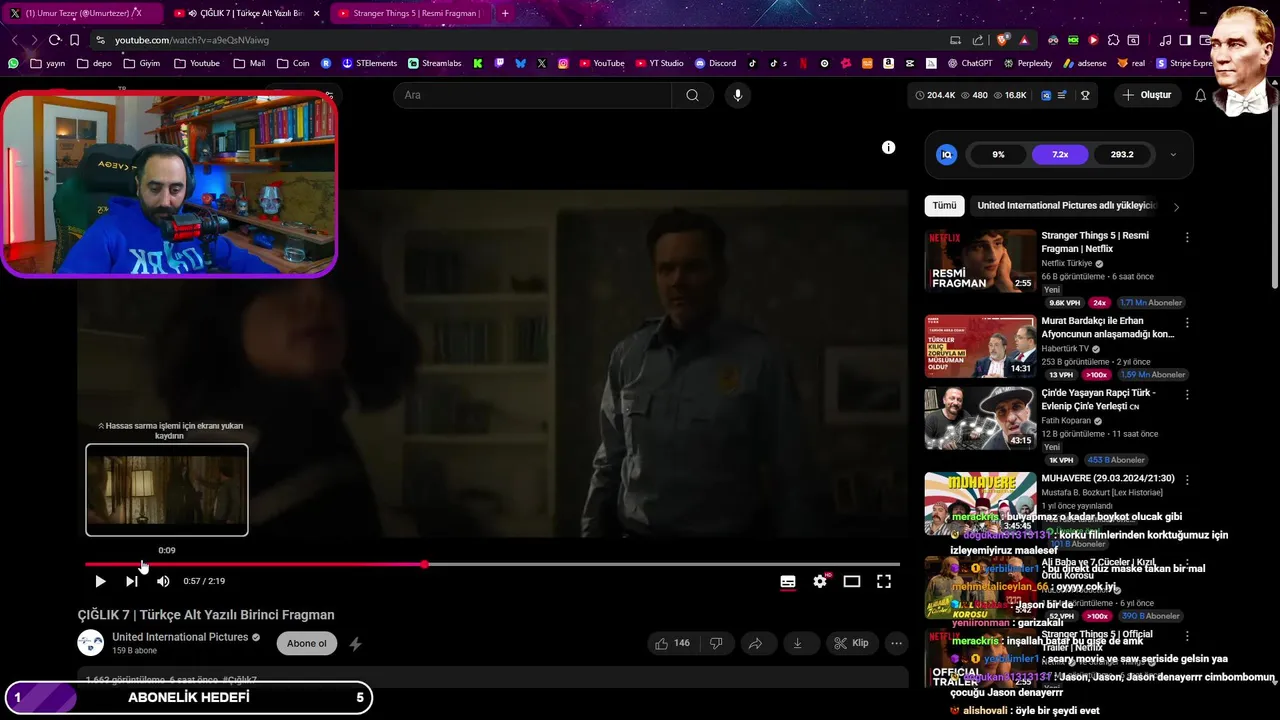Open the three-dot more actions menu under video
The width and height of the screenshot is (1280, 720).
(x=897, y=643)
